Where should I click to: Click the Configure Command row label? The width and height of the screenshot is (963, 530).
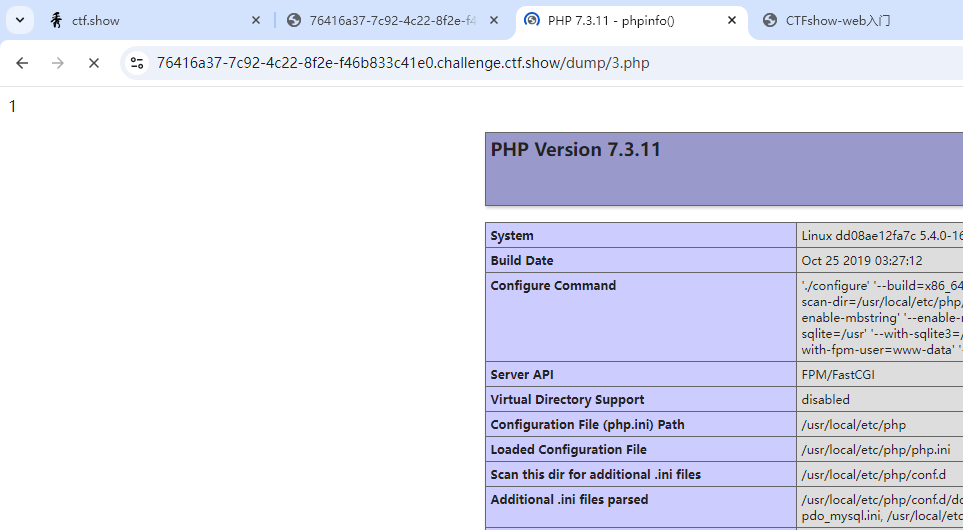pyautogui.click(x=553, y=286)
